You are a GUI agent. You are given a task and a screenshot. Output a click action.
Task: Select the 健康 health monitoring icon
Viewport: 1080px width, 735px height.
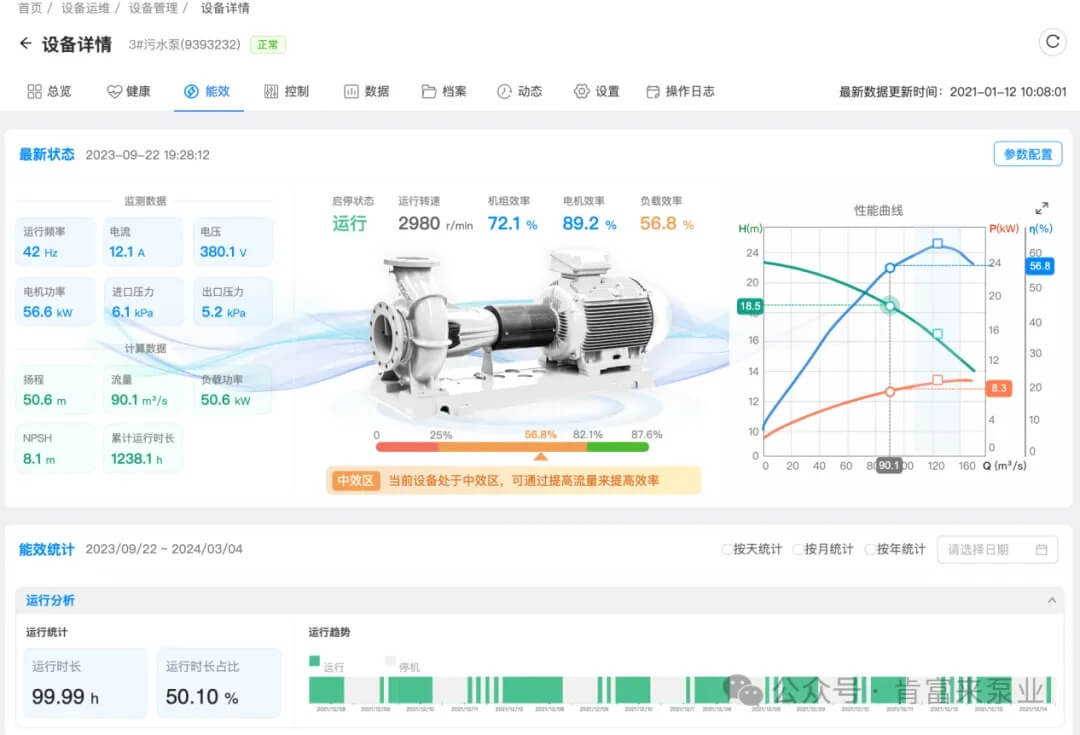[x=113, y=91]
